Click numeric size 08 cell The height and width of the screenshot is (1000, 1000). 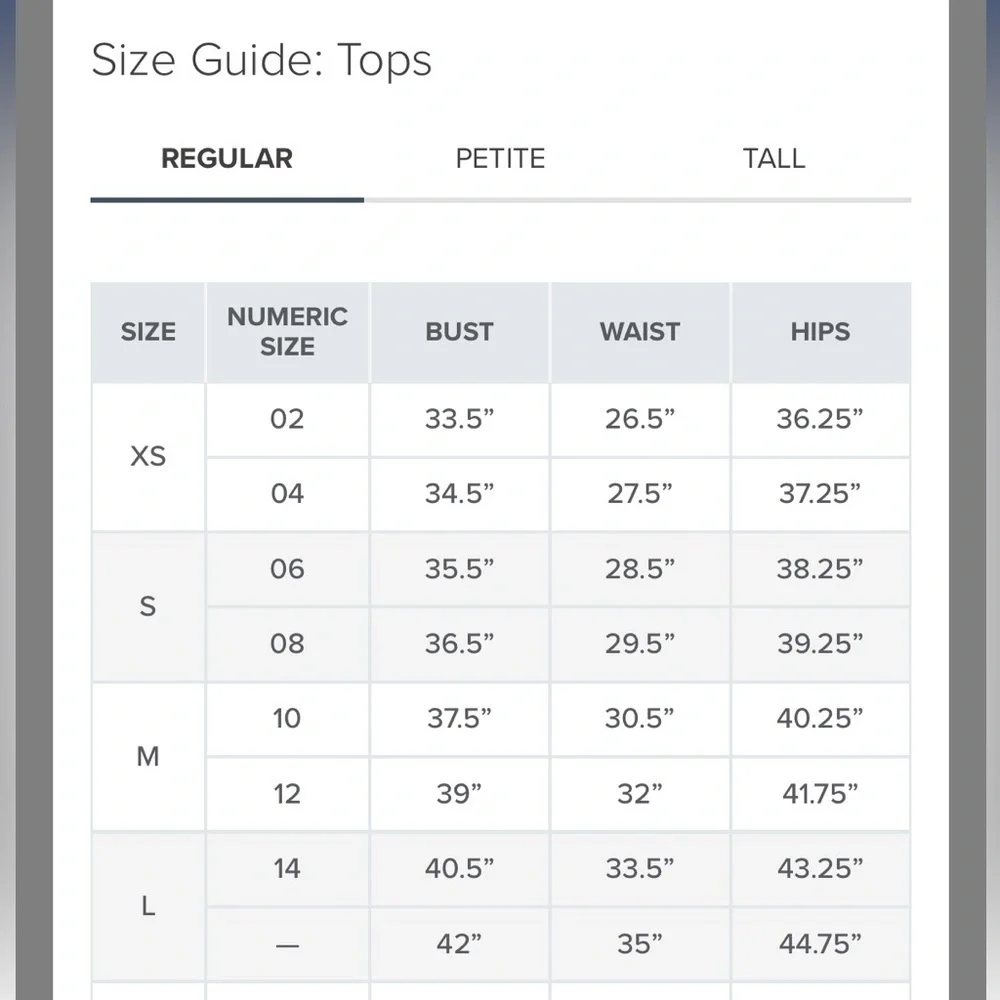[288, 644]
